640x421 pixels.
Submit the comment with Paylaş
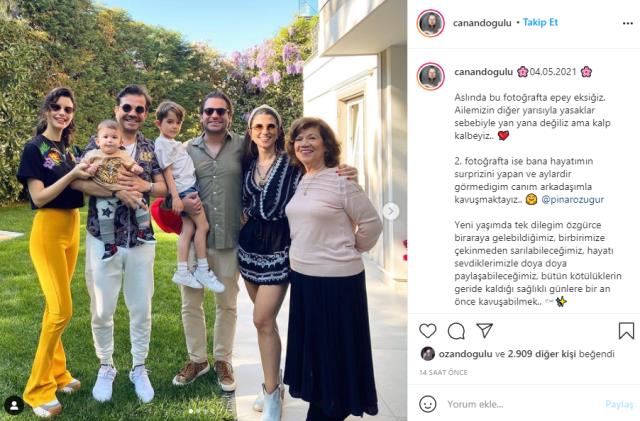[x=619, y=404]
